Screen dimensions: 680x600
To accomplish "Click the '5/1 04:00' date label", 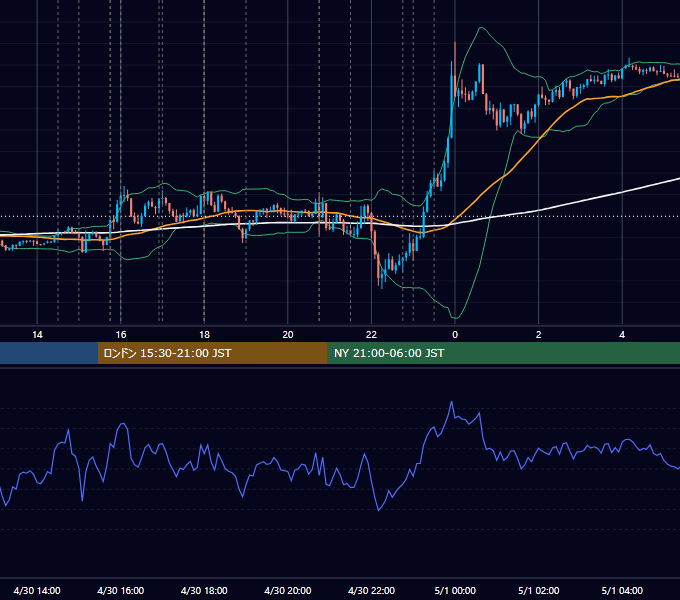I will [x=622, y=590].
